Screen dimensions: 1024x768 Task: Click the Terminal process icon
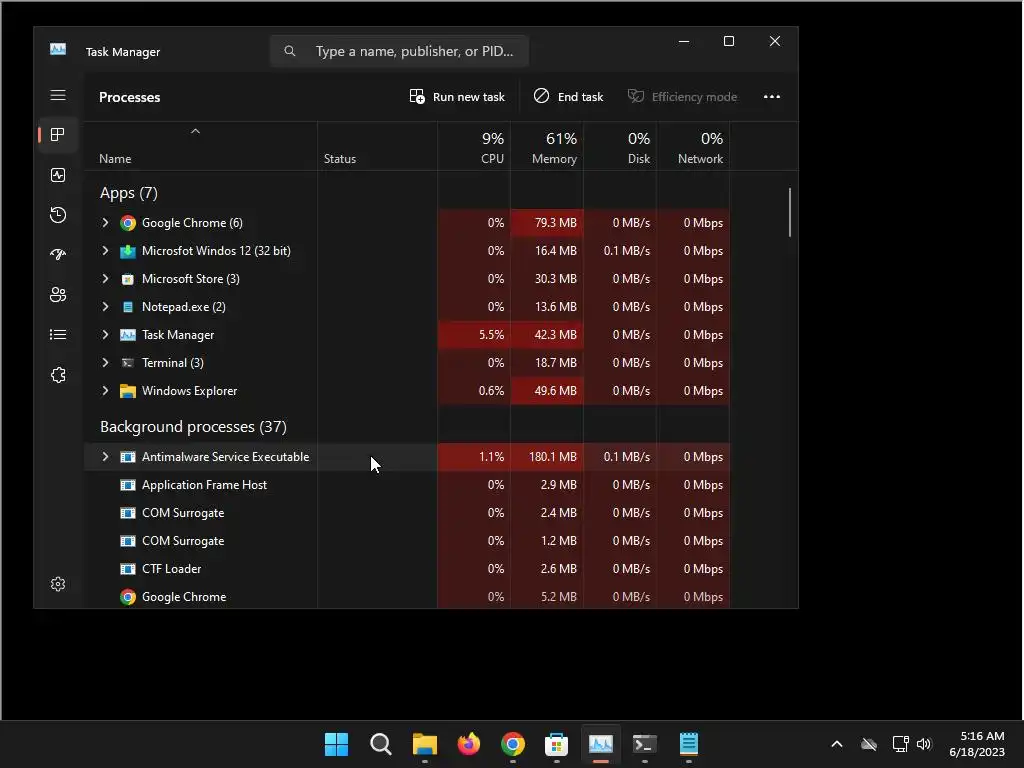tap(128, 363)
